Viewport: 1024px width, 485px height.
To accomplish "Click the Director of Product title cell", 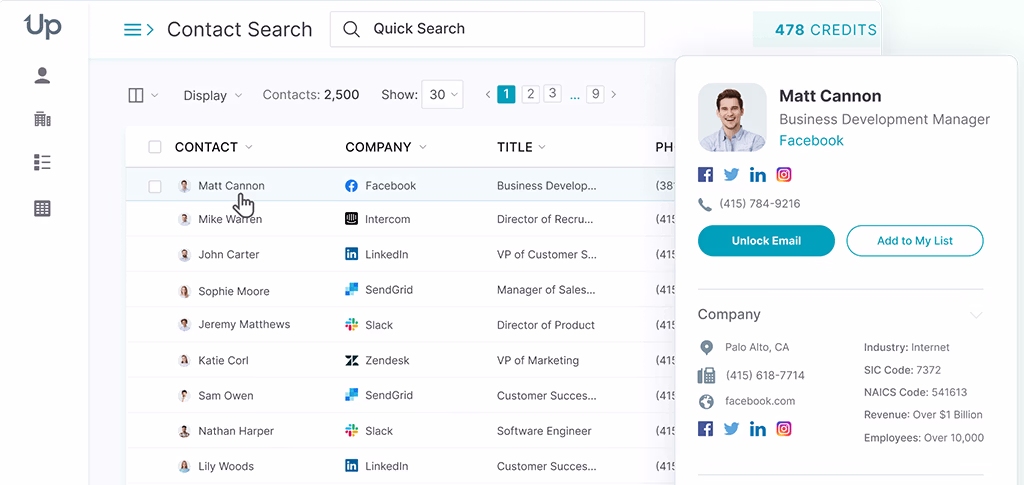I will 546,324.
